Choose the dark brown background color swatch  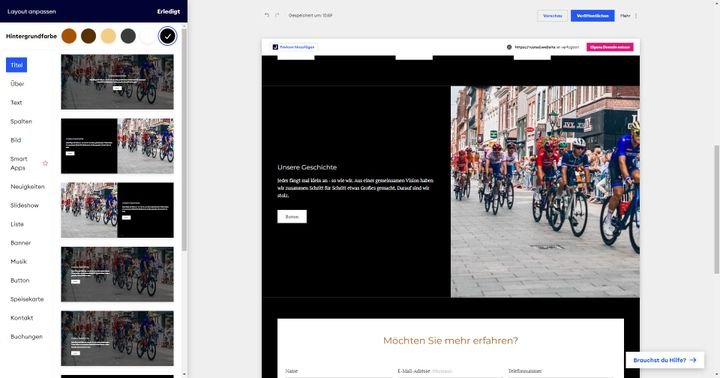89,36
